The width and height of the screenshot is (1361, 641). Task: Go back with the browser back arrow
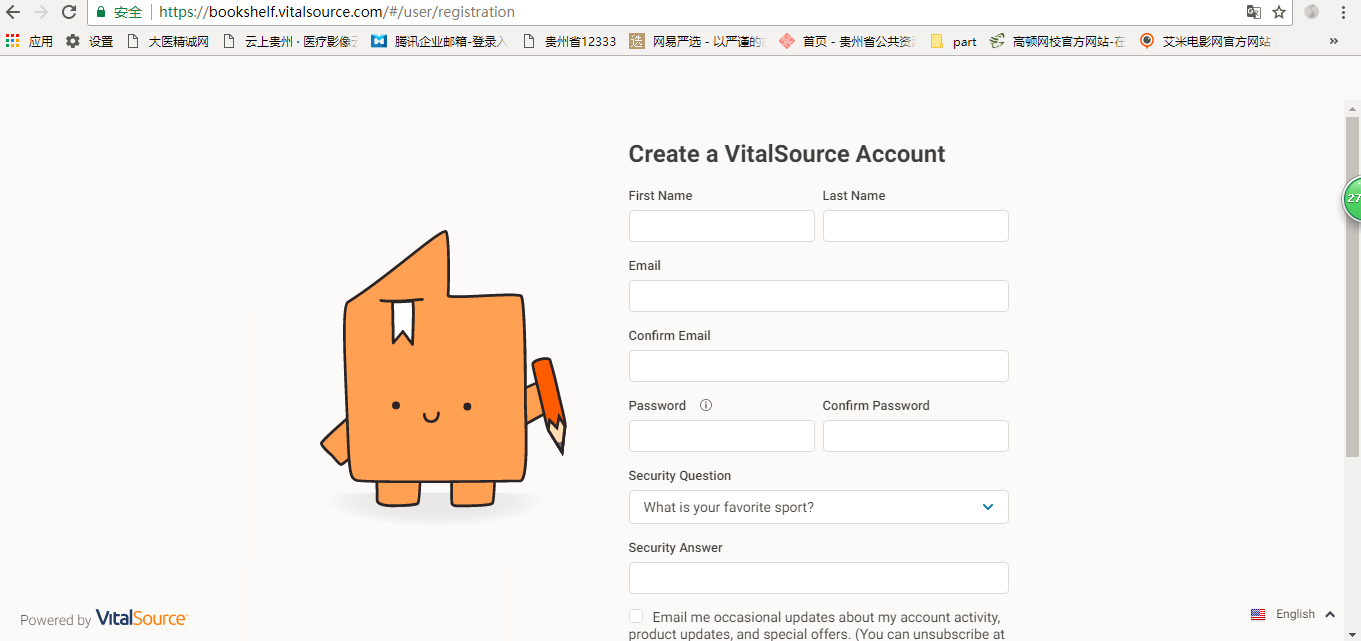(13, 12)
